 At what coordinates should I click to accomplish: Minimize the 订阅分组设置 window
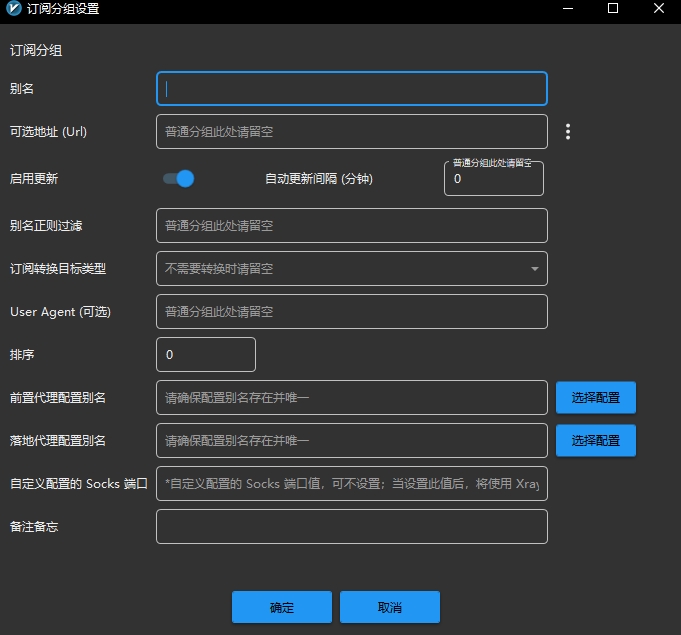568,9
